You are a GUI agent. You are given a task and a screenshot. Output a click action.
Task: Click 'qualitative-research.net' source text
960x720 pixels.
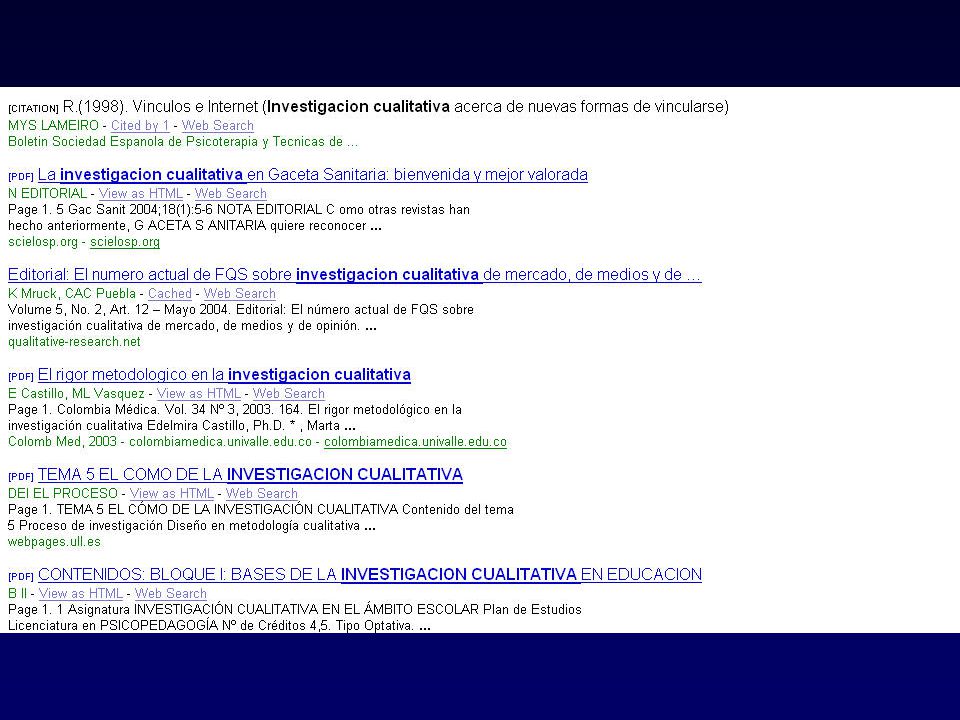74,342
